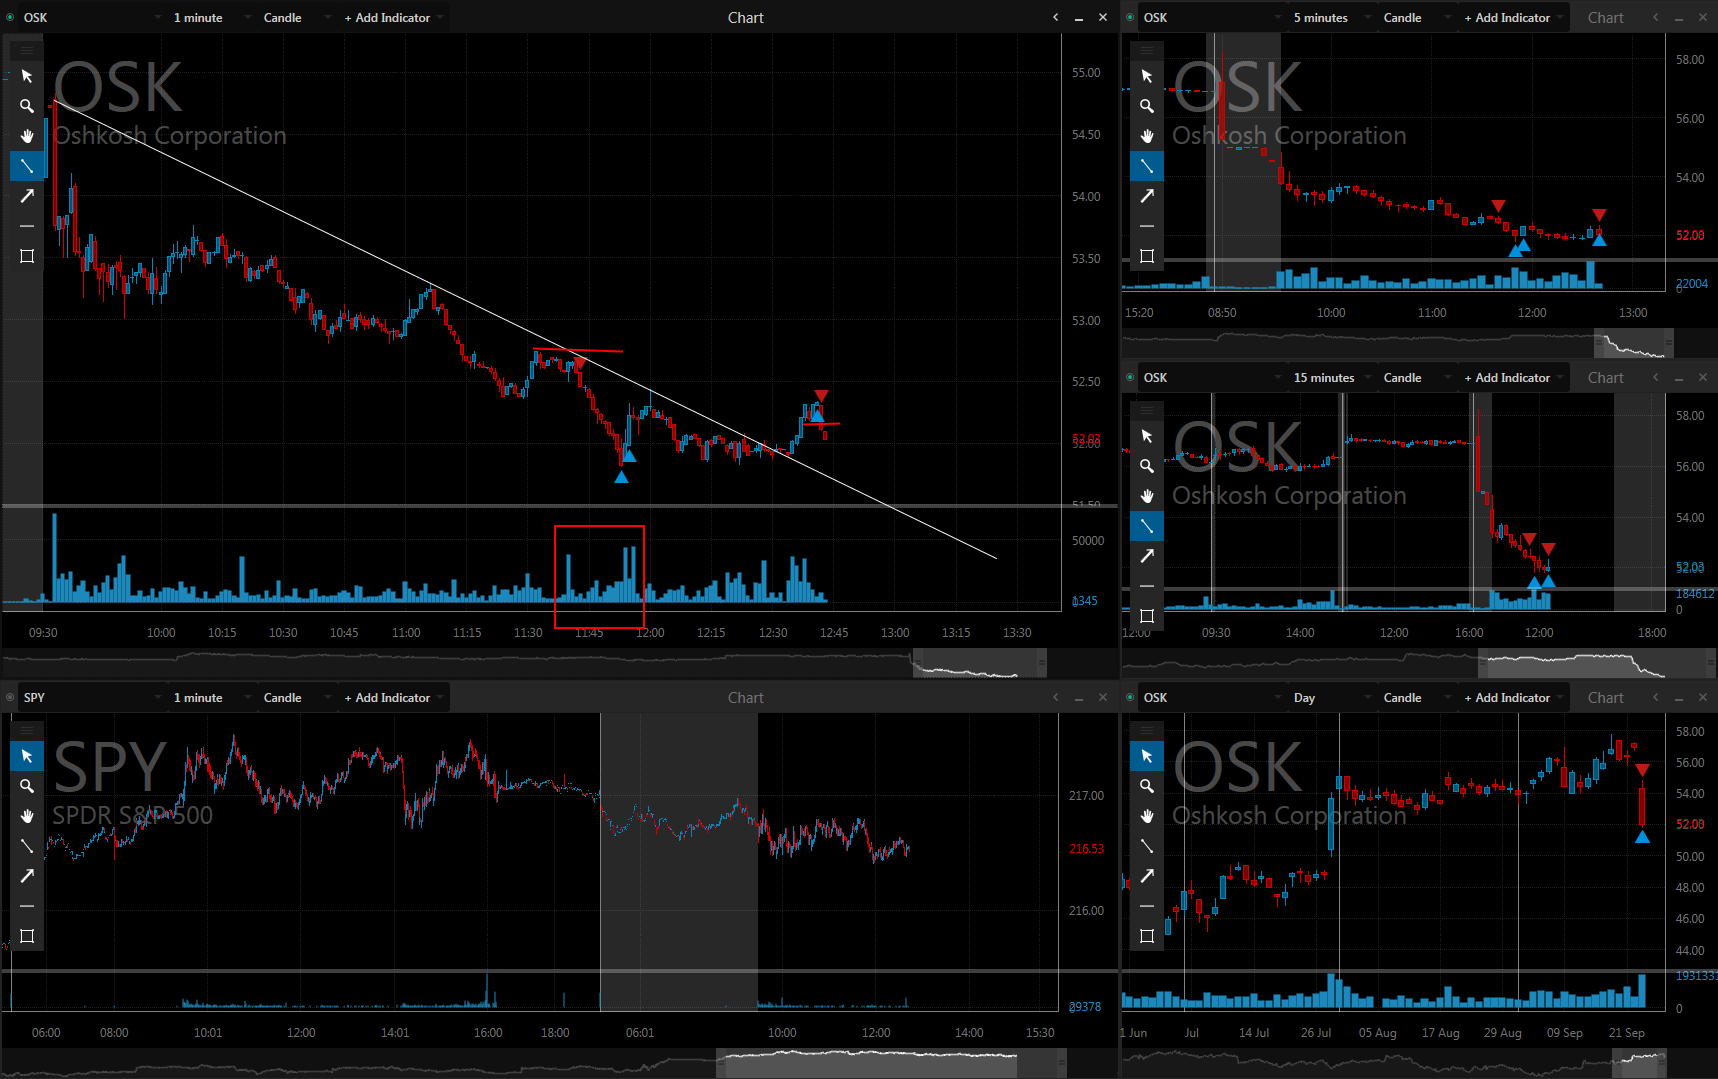Image resolution: width=1718 pixels, height=1079 pixels.
Task: Select trend line tool in OSK 1-minute chart
Action: tap(27, 166)
